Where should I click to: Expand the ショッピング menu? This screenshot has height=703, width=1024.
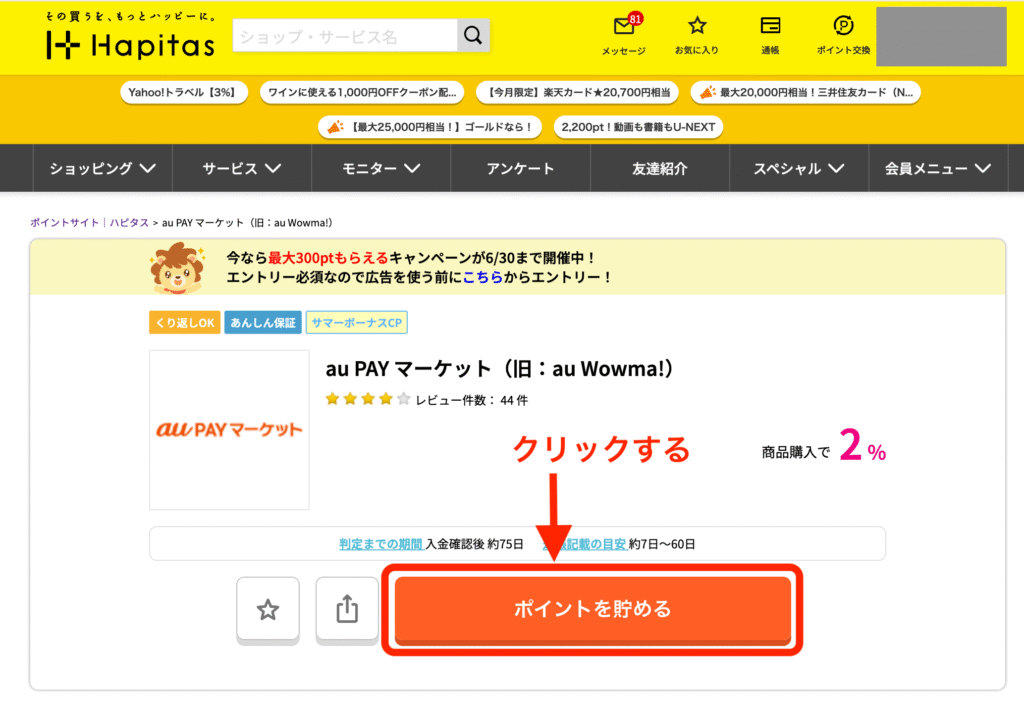[103, 169]
